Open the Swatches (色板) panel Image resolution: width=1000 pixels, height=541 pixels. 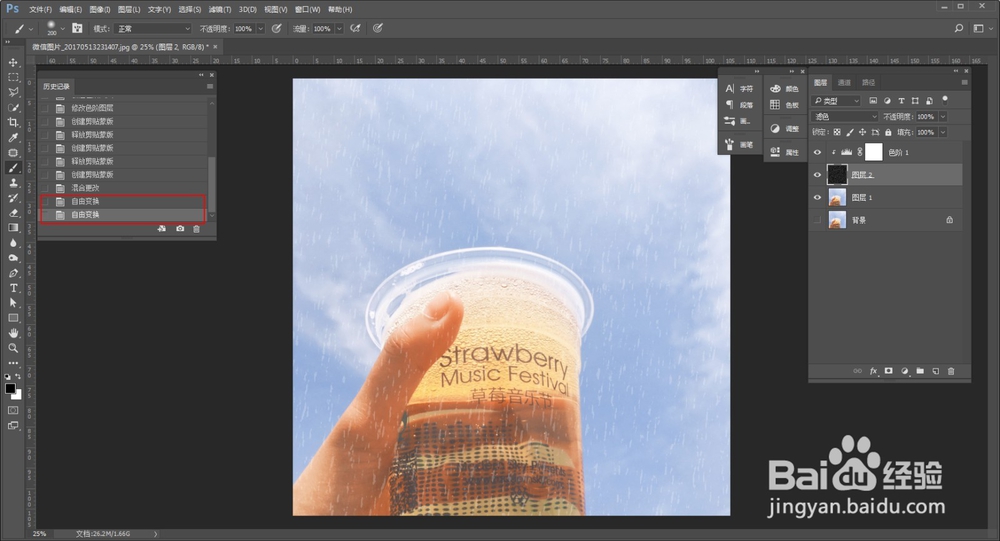point(784,105)
